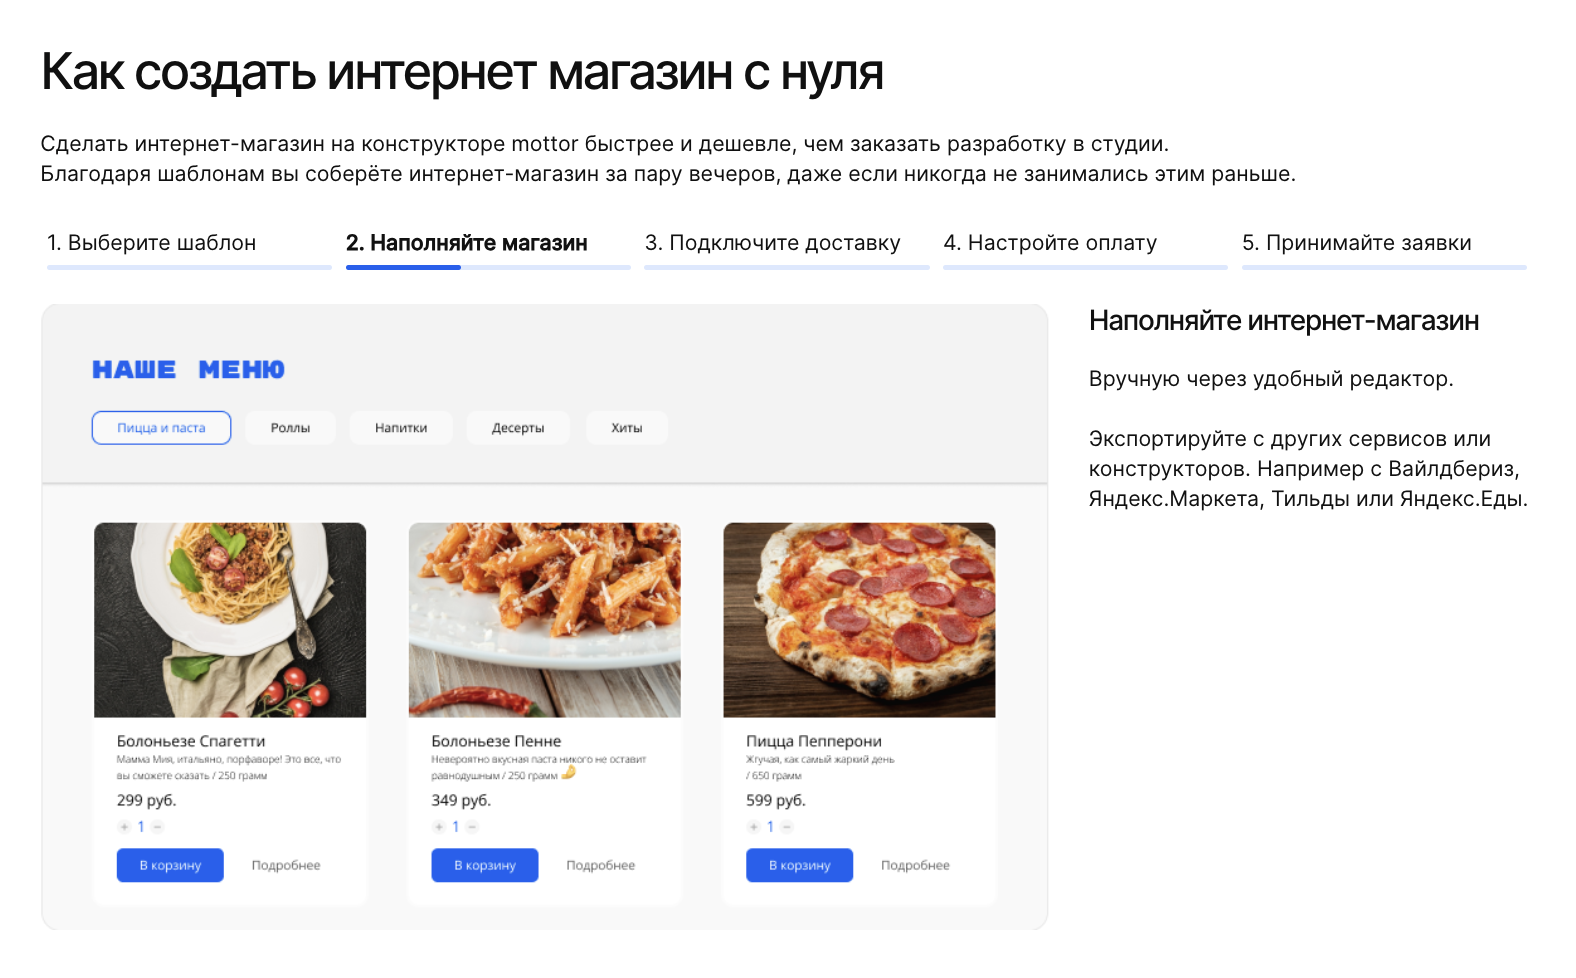The image size is (1576, 978).
Task: Increase quantity of Болоньезе Пенне
Action: pos(439,827)
